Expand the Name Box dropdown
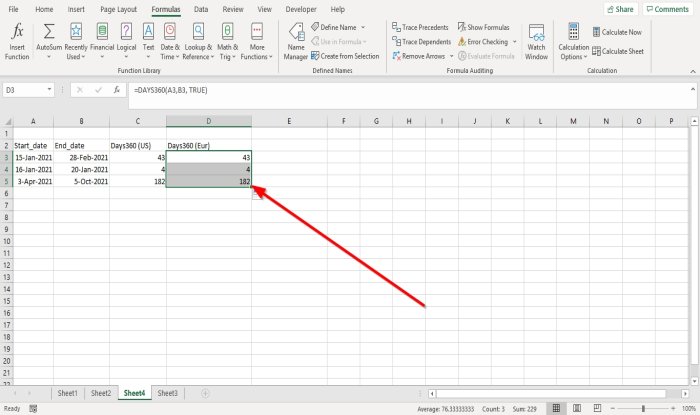Screen dimensions: 700x415 [x=49, y=90]
